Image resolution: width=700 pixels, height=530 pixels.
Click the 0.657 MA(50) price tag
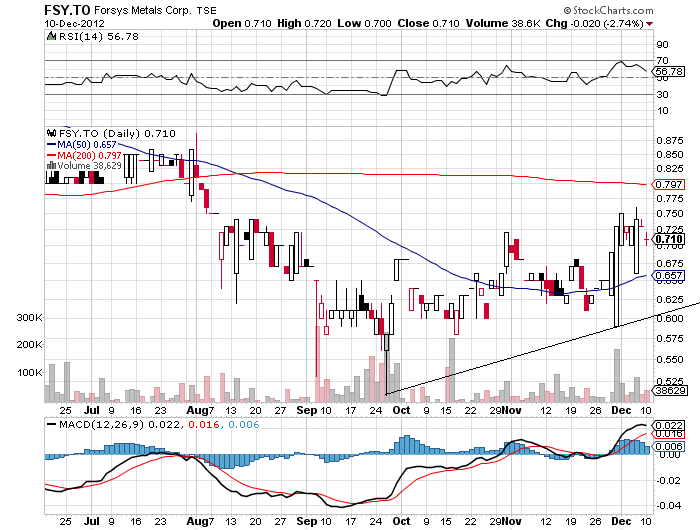(x=668, y=275)
